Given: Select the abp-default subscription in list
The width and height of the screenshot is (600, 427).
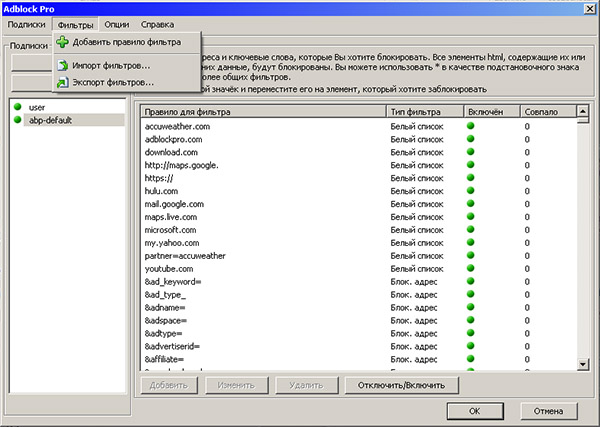Looking at the screenshot, I should pos(50,120).
